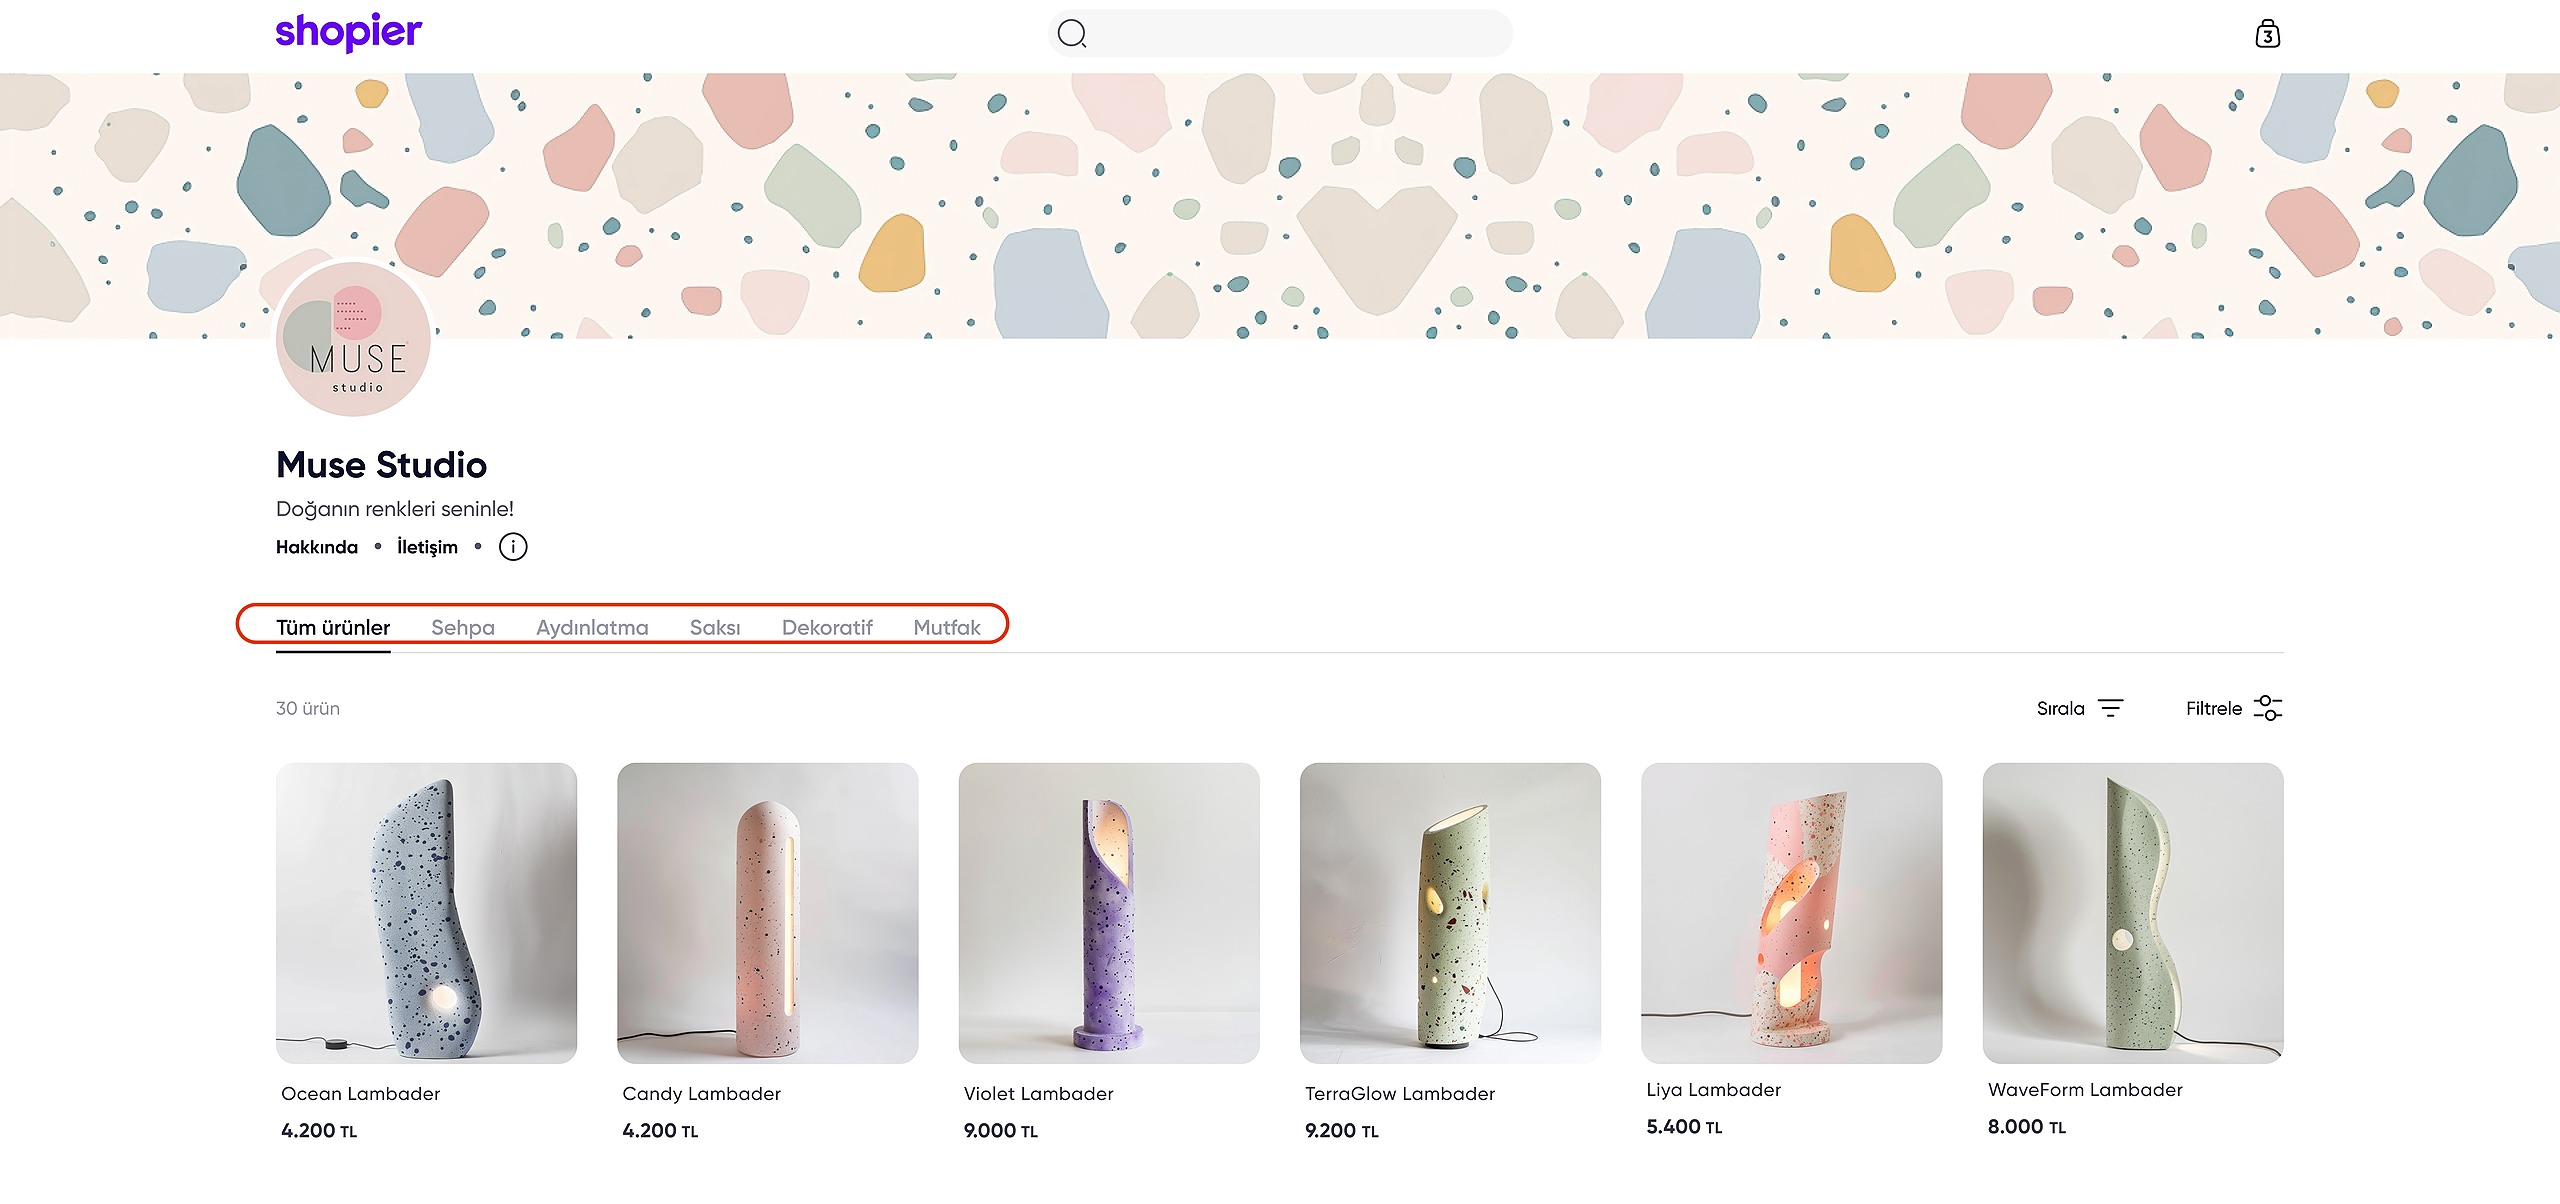Click the Muse Studio store avatar
Viewport: 2560px width, 1204px height.
coord(353,340)
